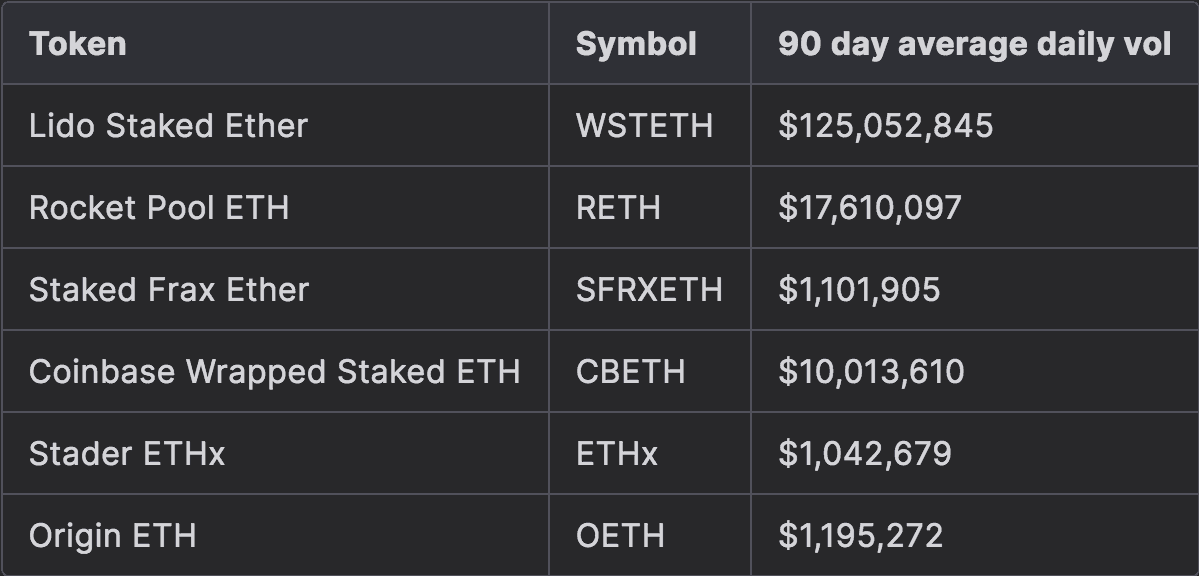Click the Lido Staked Ether cell
This screenshot has width=1199, height=576.
(x=168, y=126)
